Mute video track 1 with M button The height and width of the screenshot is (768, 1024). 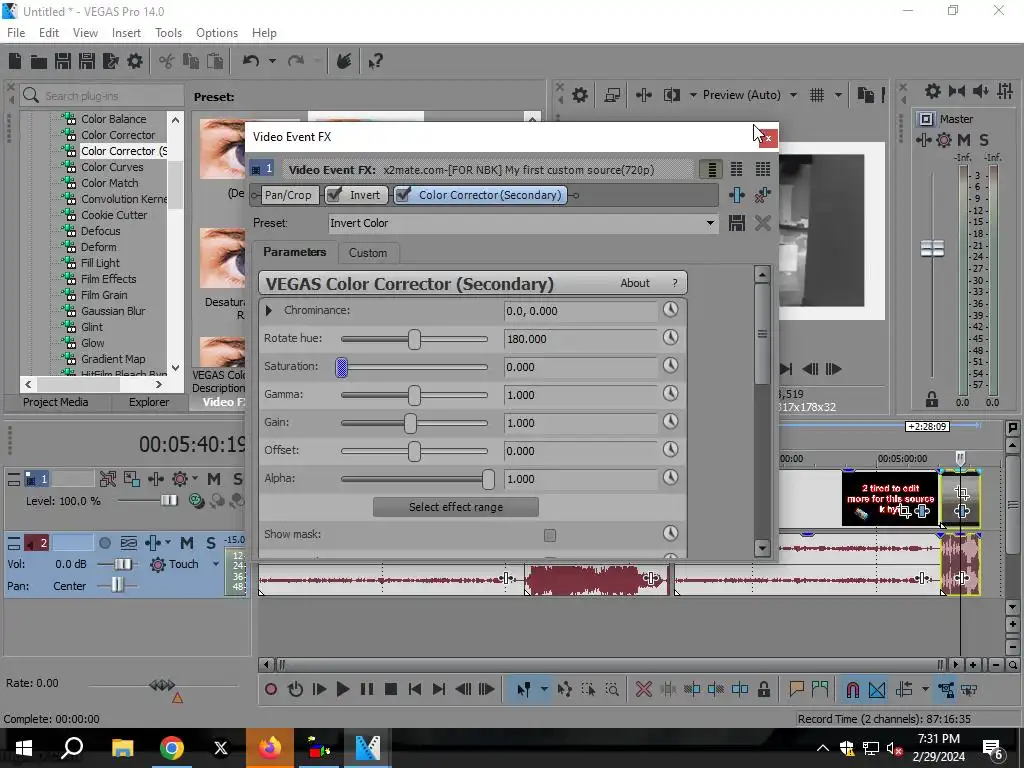[x=214, y=479]
